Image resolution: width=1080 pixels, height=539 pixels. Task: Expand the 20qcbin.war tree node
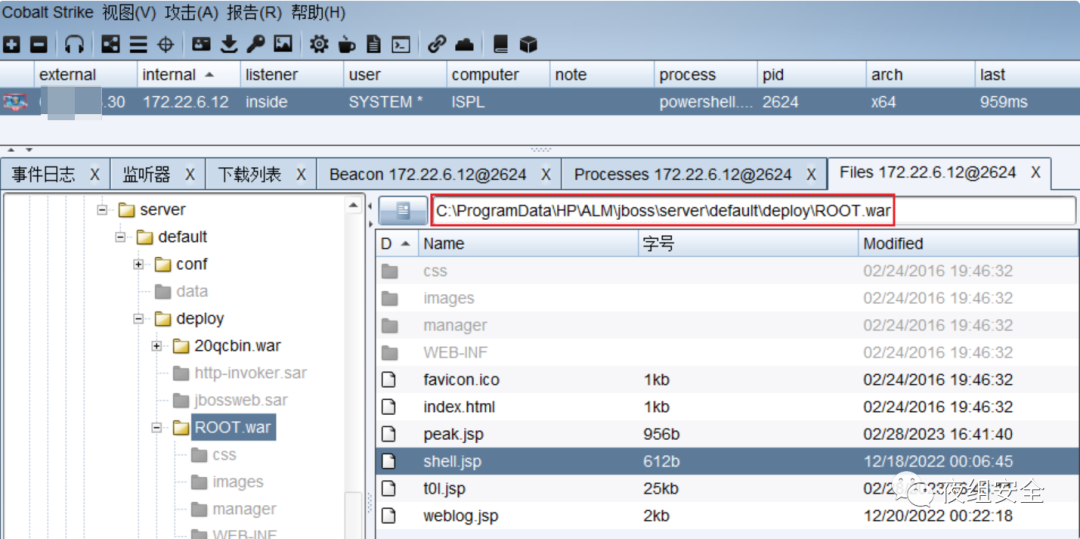point(158,346)
